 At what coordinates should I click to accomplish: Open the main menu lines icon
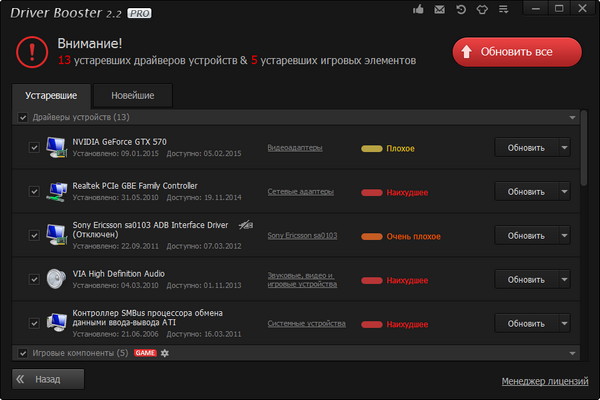[504, 9]
